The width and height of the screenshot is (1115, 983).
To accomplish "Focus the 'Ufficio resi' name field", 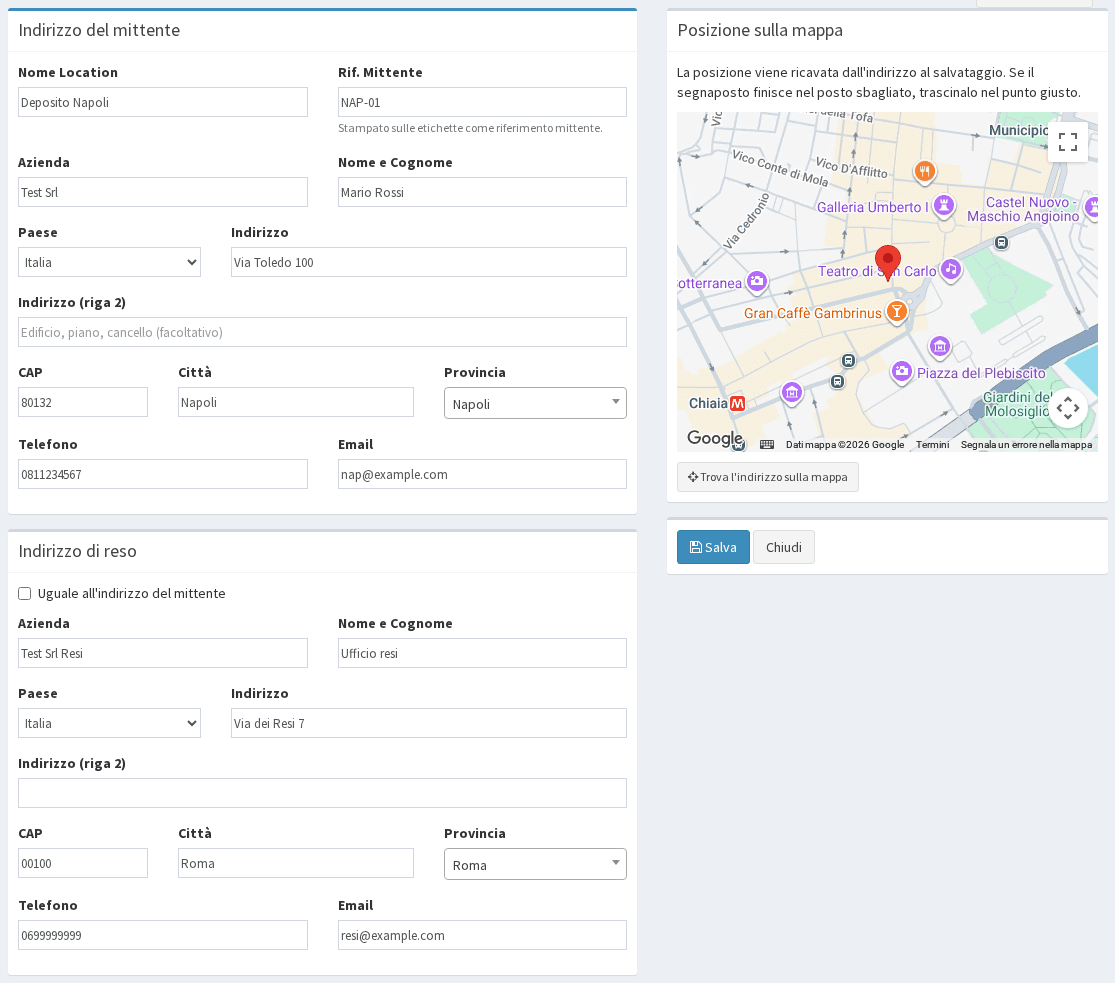I will (x=482, y=653).
